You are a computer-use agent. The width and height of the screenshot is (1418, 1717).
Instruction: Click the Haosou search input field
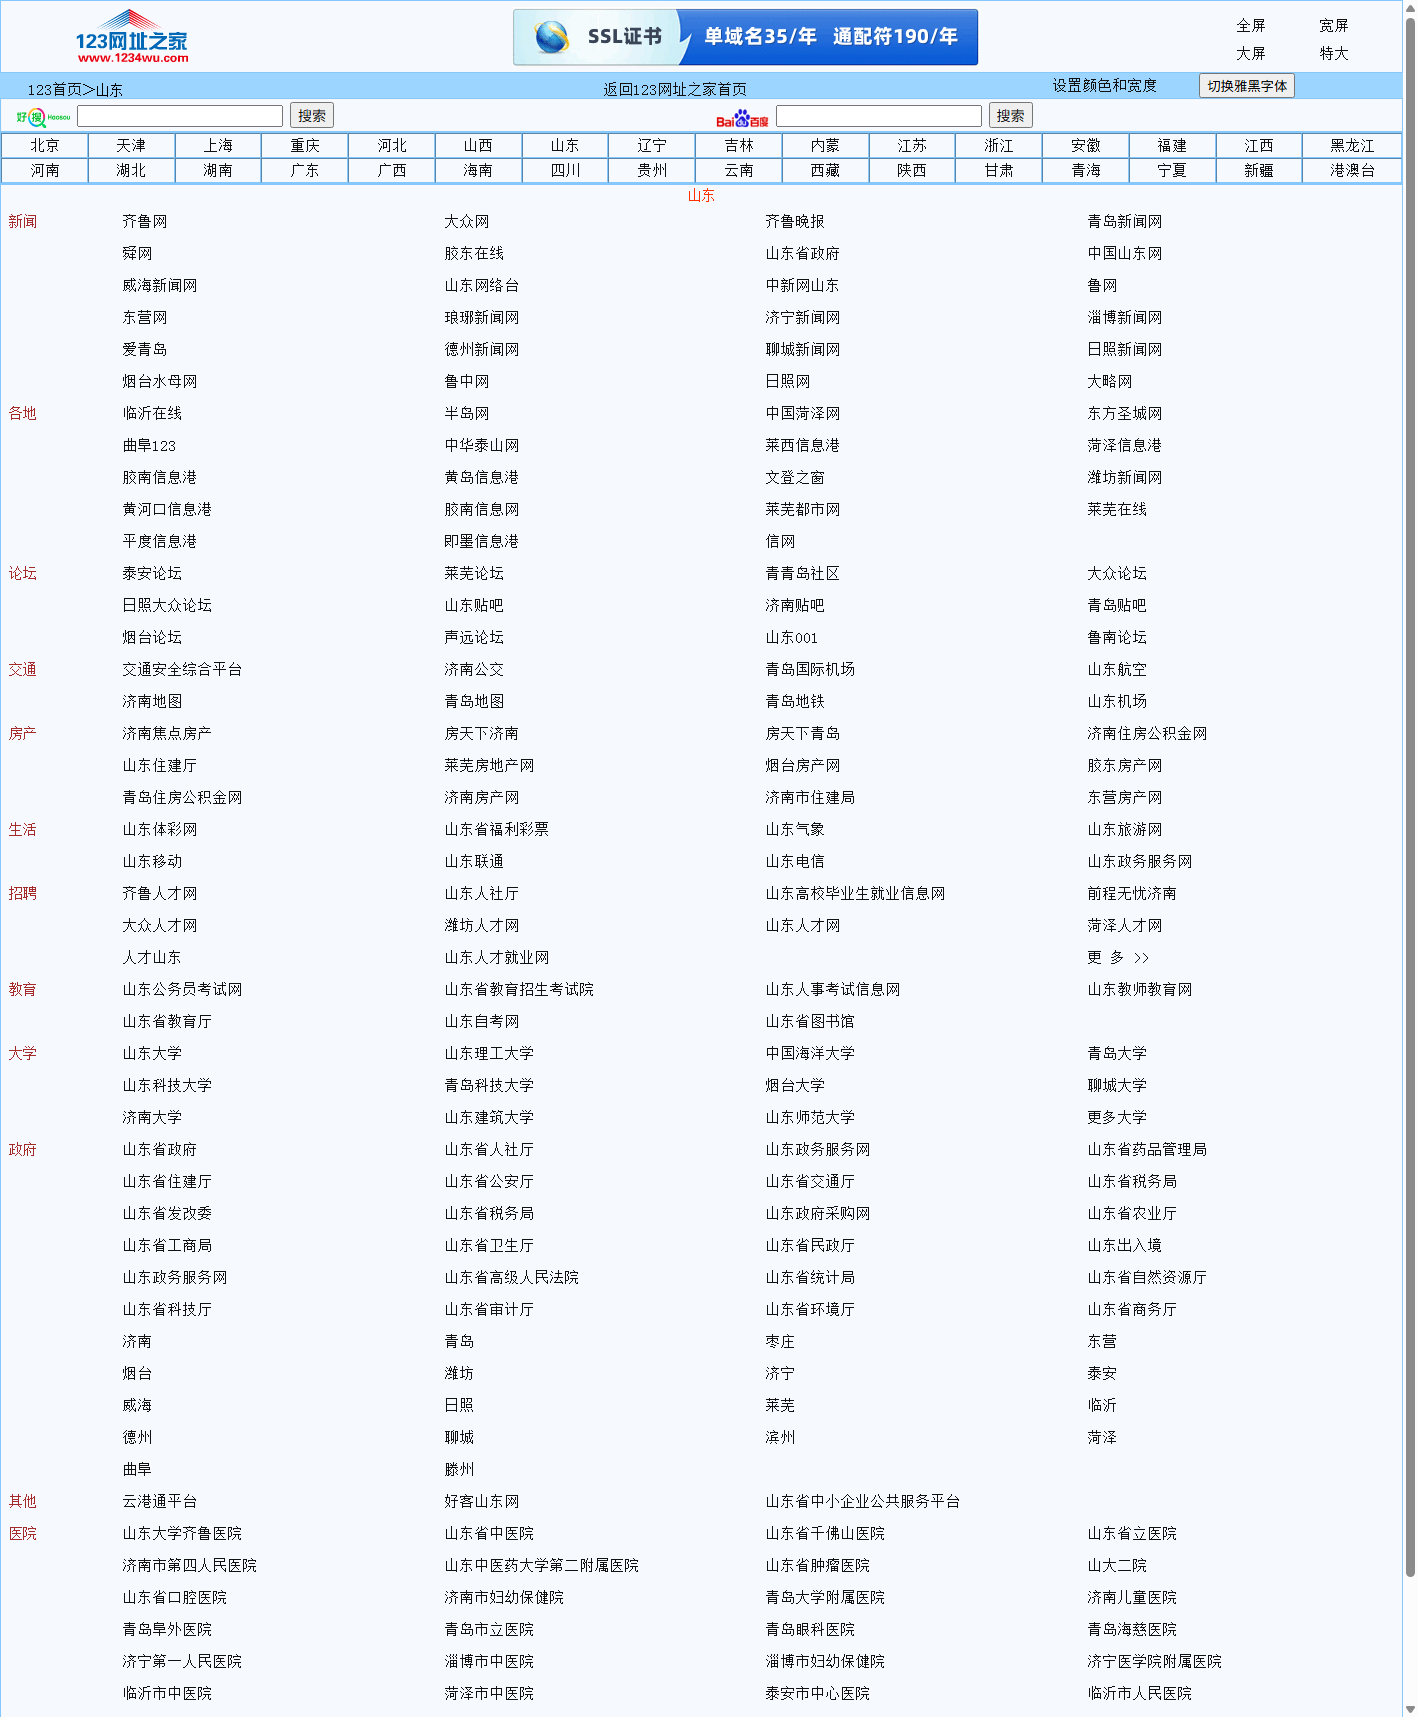(180, 116)
